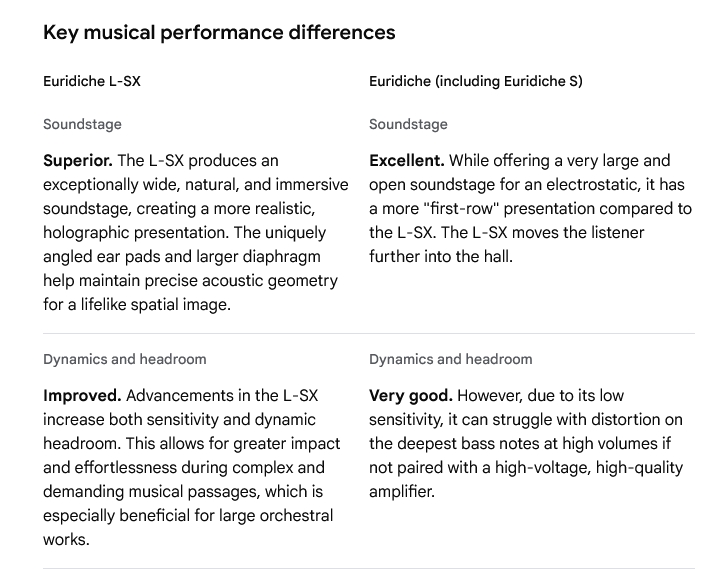Image resolution: width=717 pixels, height=569 pixels.
Task: Click the bold word 'Improved.'
Action: click(x=82, y=395)
